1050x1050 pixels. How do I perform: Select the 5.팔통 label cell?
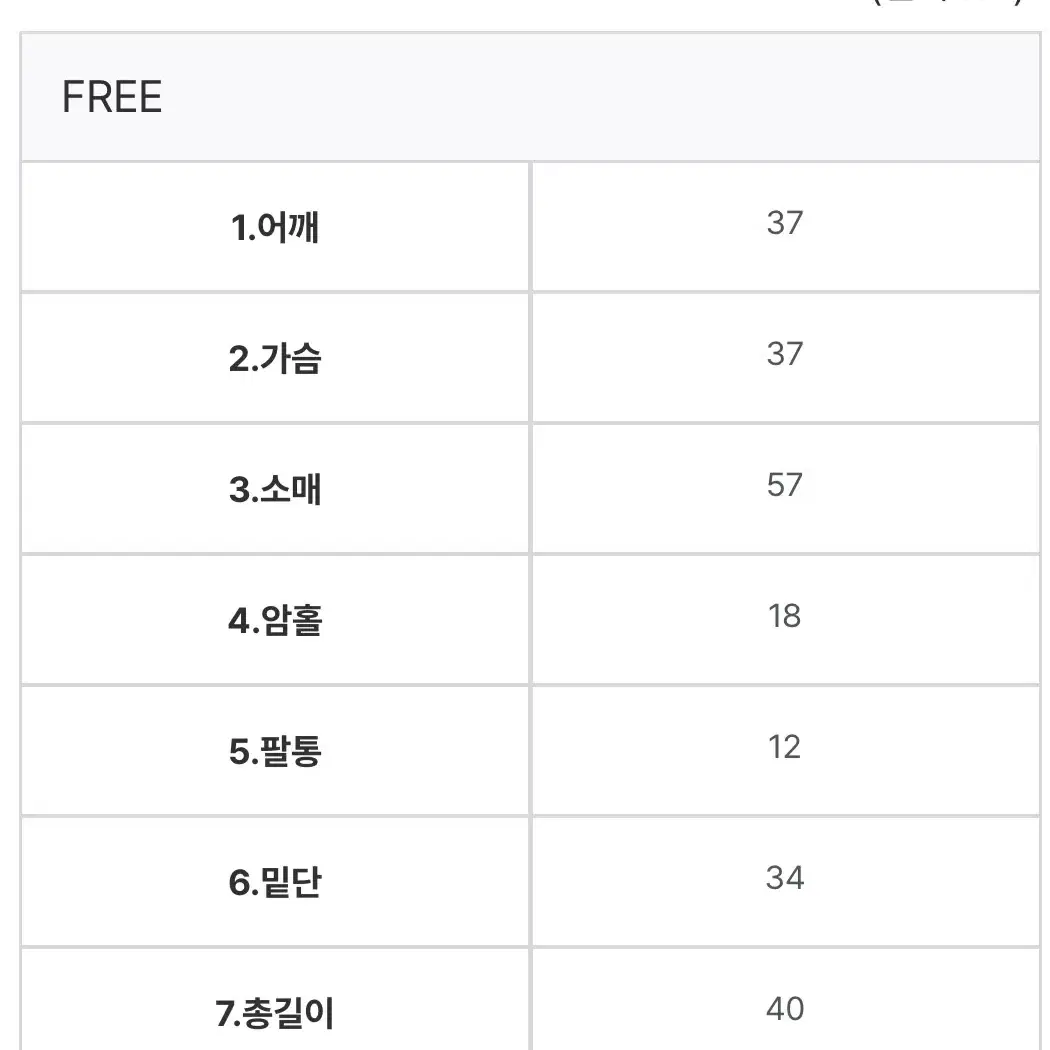[275, 751]
